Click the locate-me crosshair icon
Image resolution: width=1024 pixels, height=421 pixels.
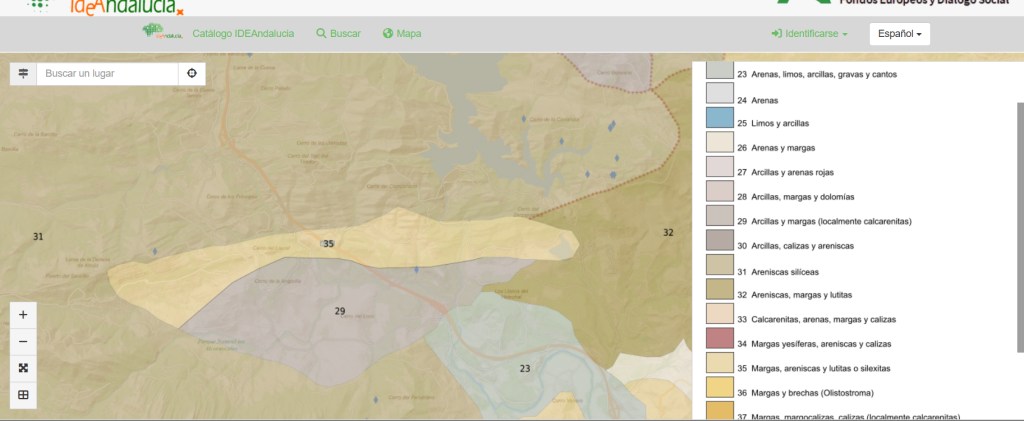click(x=192, y=73)
